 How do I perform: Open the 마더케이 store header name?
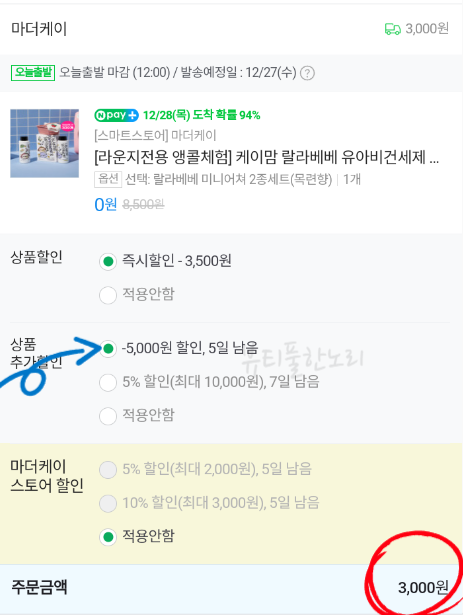pos(39,29)
